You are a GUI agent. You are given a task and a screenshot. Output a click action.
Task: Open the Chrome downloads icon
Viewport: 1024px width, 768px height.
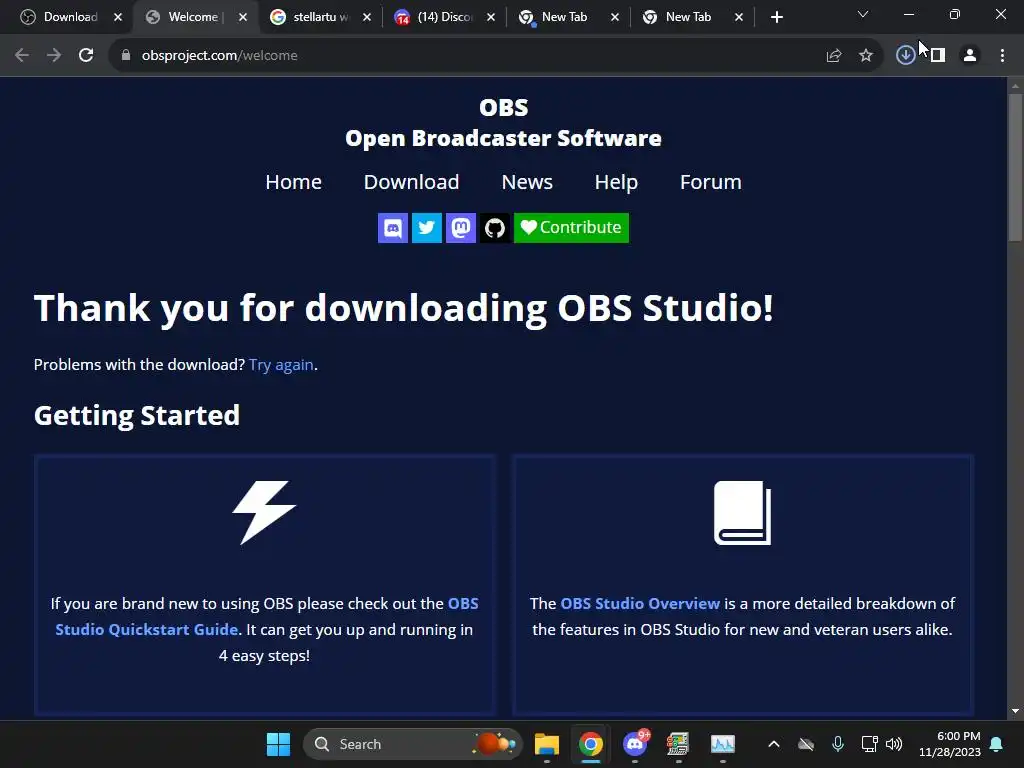click(x=905, y=56)
